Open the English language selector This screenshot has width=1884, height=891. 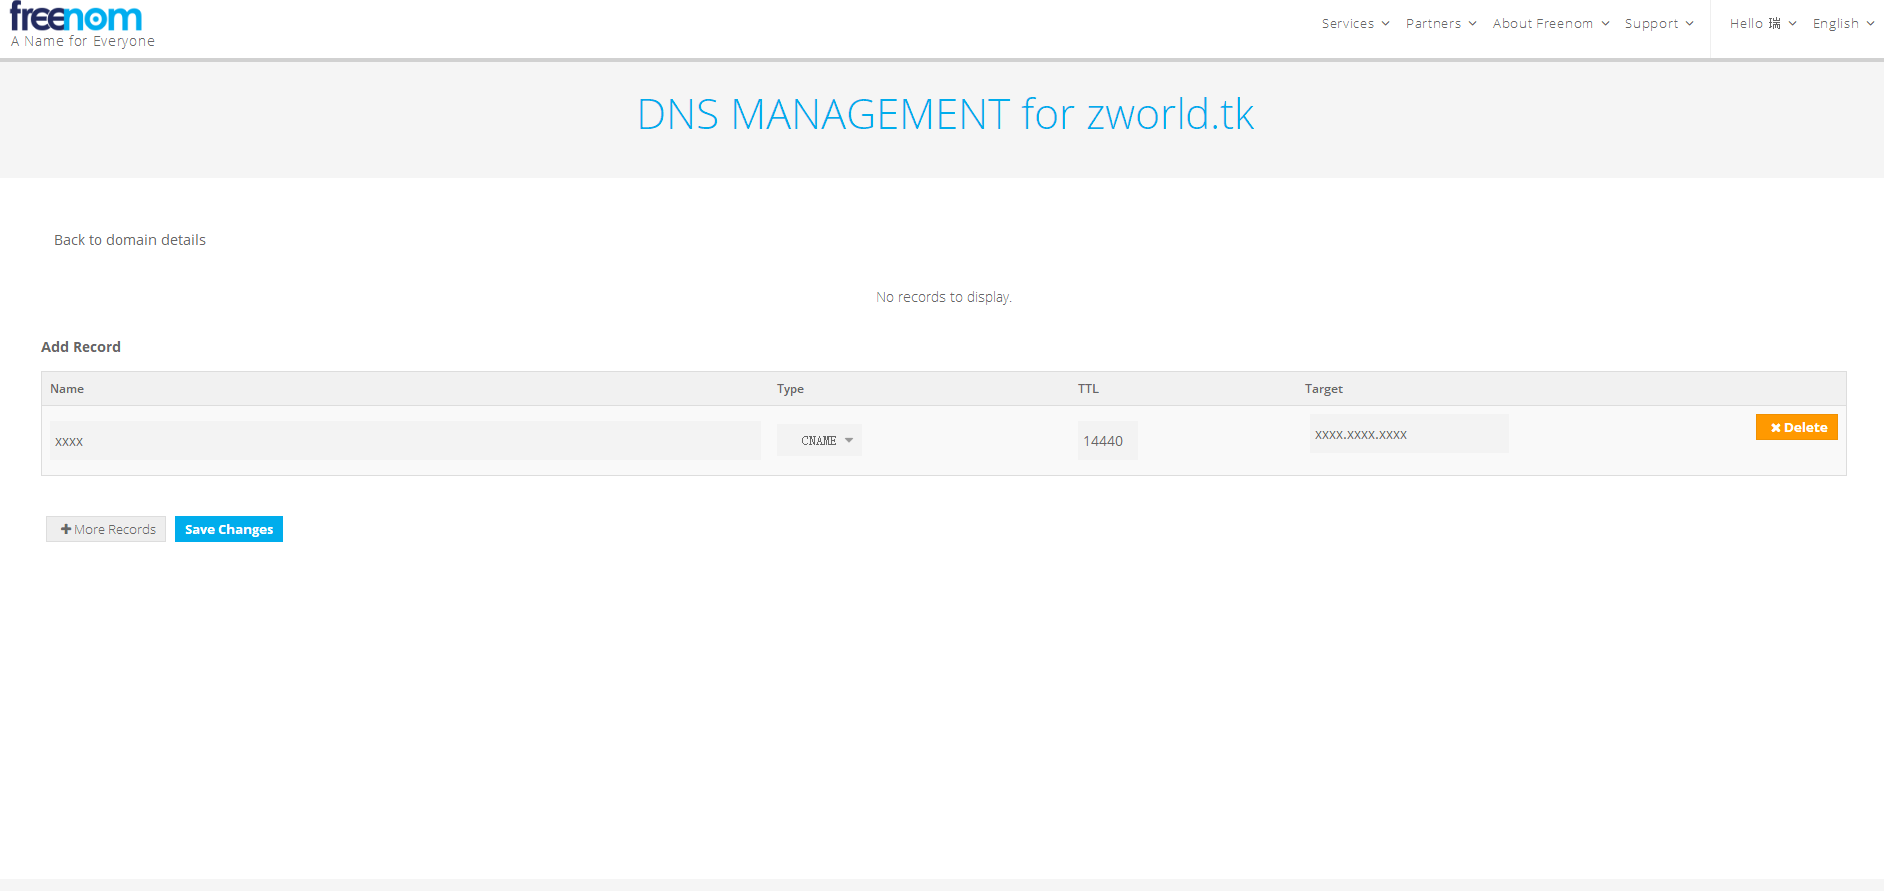[1842, 23]
